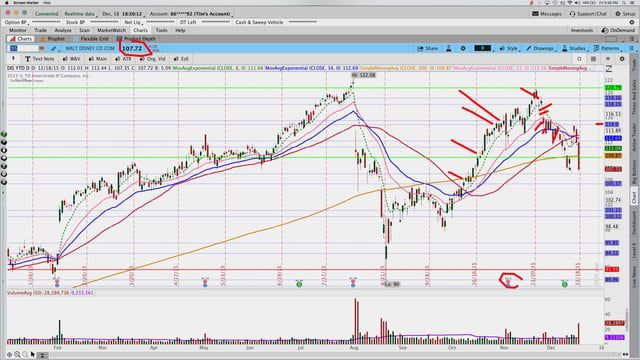Expand the Net Liq dropdown

[x=133, y=22]
